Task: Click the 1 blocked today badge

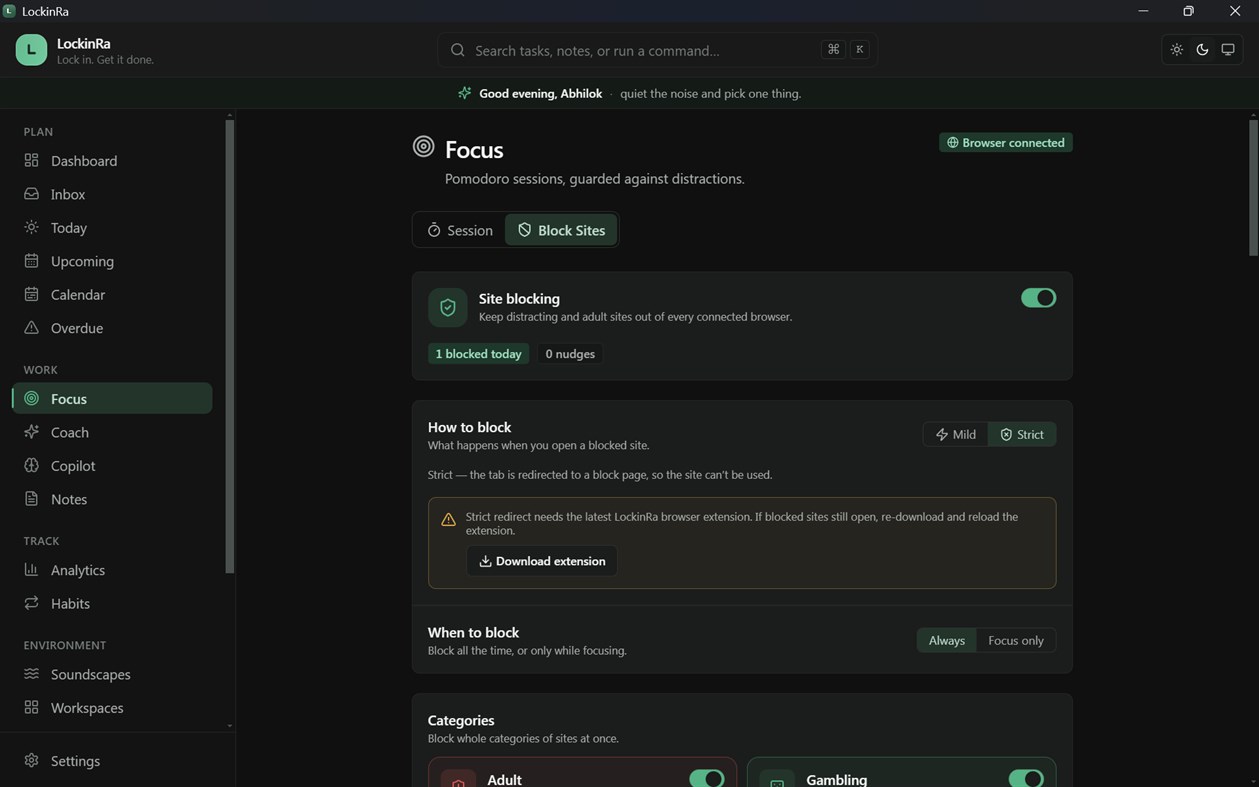Action: [478, 354]
